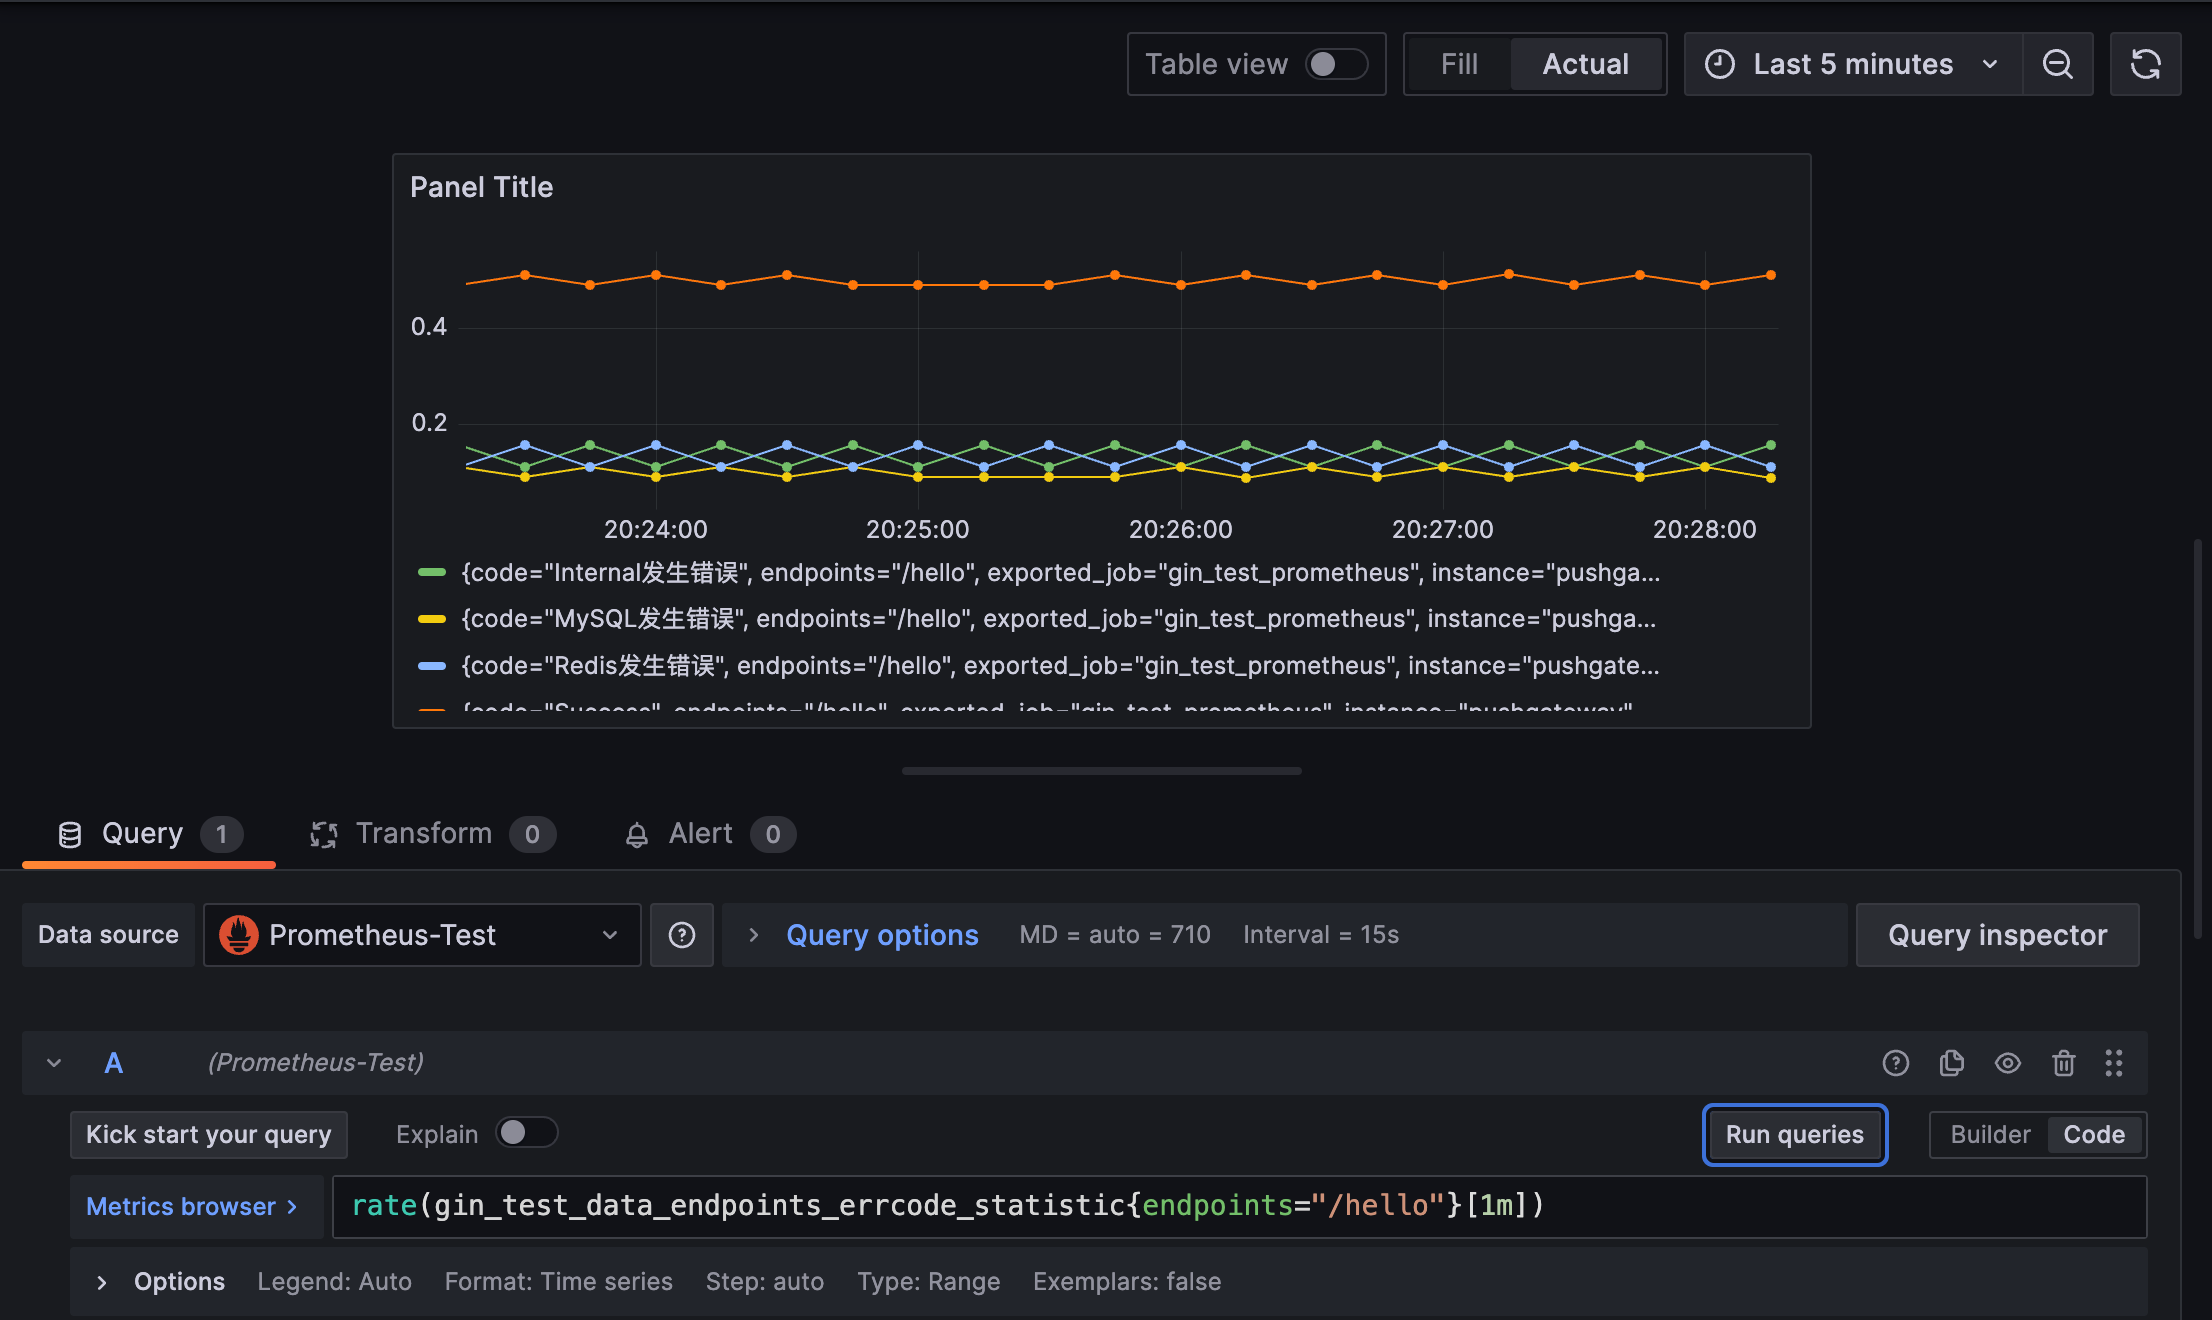Click the Run queries button

click(x=1794, y=1134)
